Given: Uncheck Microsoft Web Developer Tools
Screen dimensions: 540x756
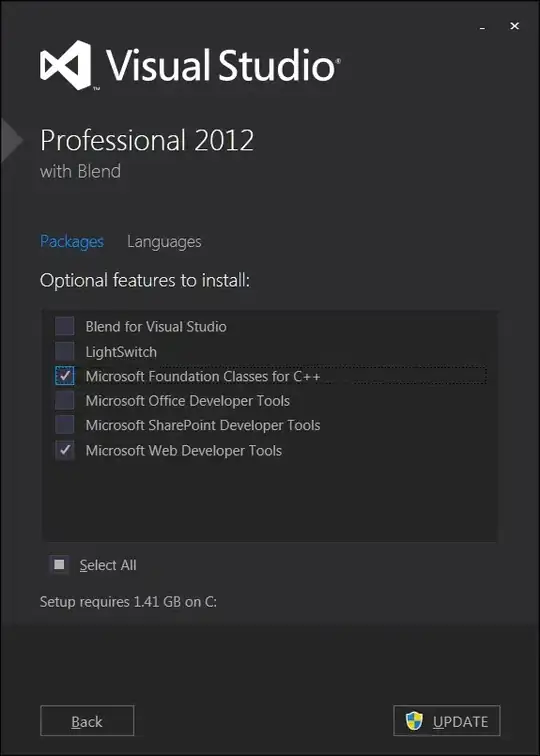Looking at the screenshot, I should pyautogui.click(x=64, y=450).
